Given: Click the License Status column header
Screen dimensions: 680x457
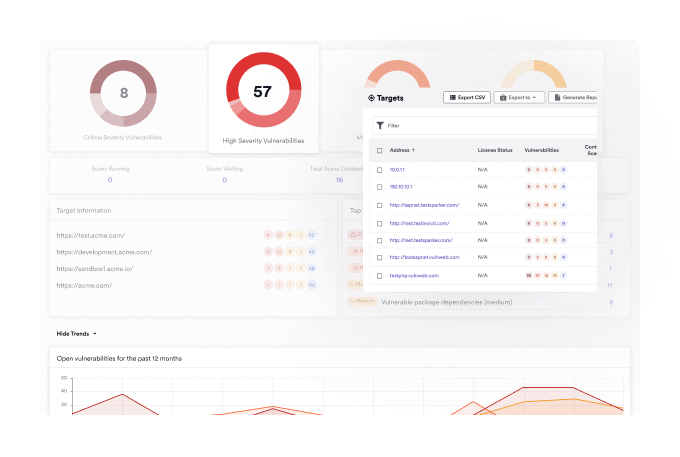Looking at the screenshot, I should coord(495,150).
